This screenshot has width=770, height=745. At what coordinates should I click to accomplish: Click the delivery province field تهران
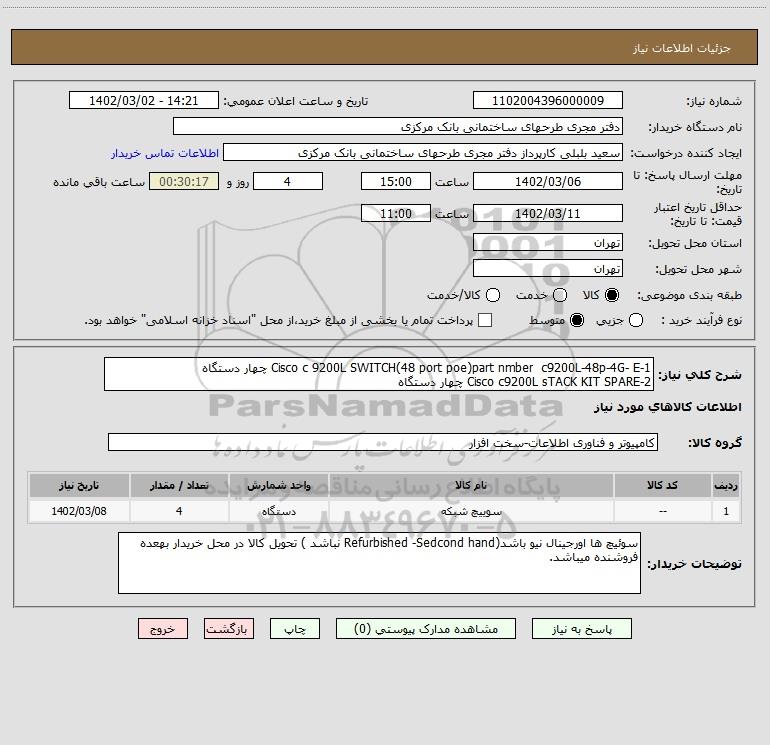click(548, 242)
